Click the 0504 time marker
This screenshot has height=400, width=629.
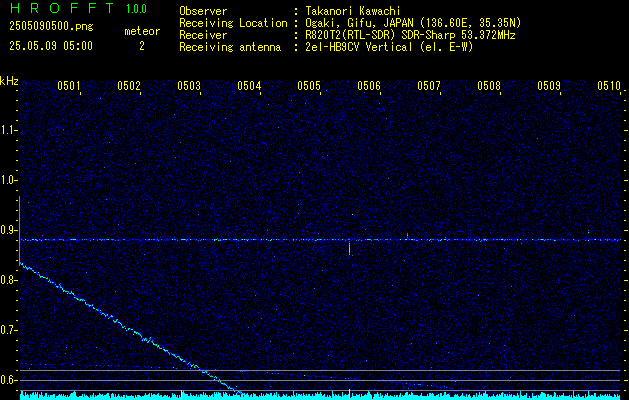click(x=249, y=85)
